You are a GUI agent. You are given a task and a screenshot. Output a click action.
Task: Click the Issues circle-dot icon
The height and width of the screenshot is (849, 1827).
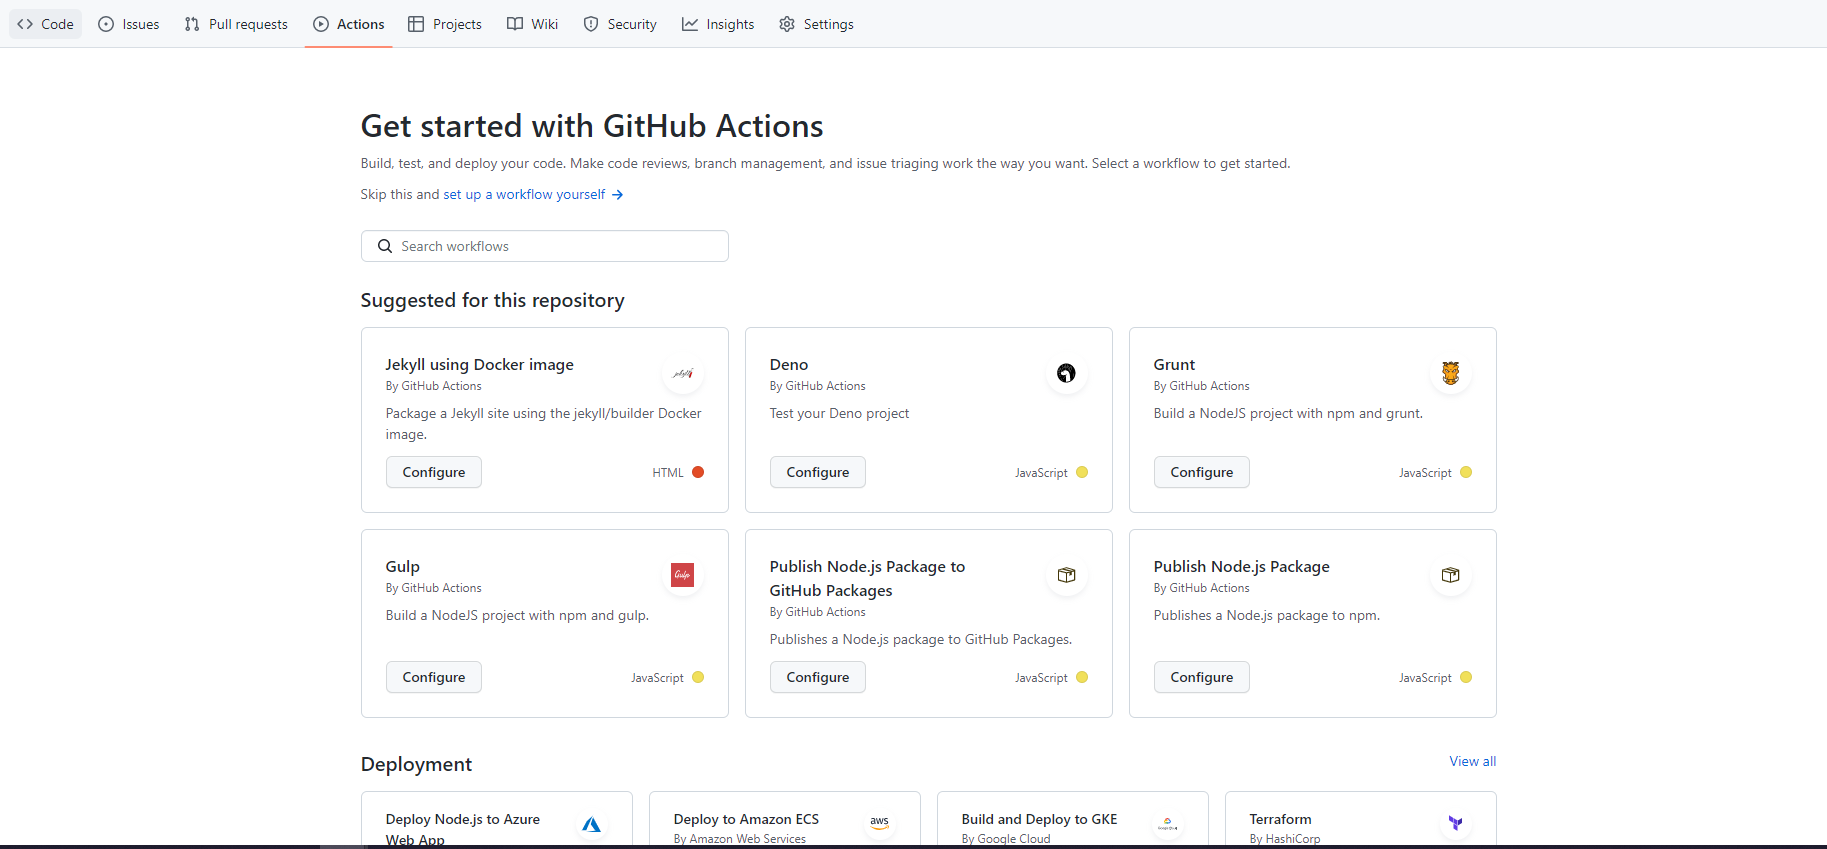pyautogui.click(x=106, y=24)
